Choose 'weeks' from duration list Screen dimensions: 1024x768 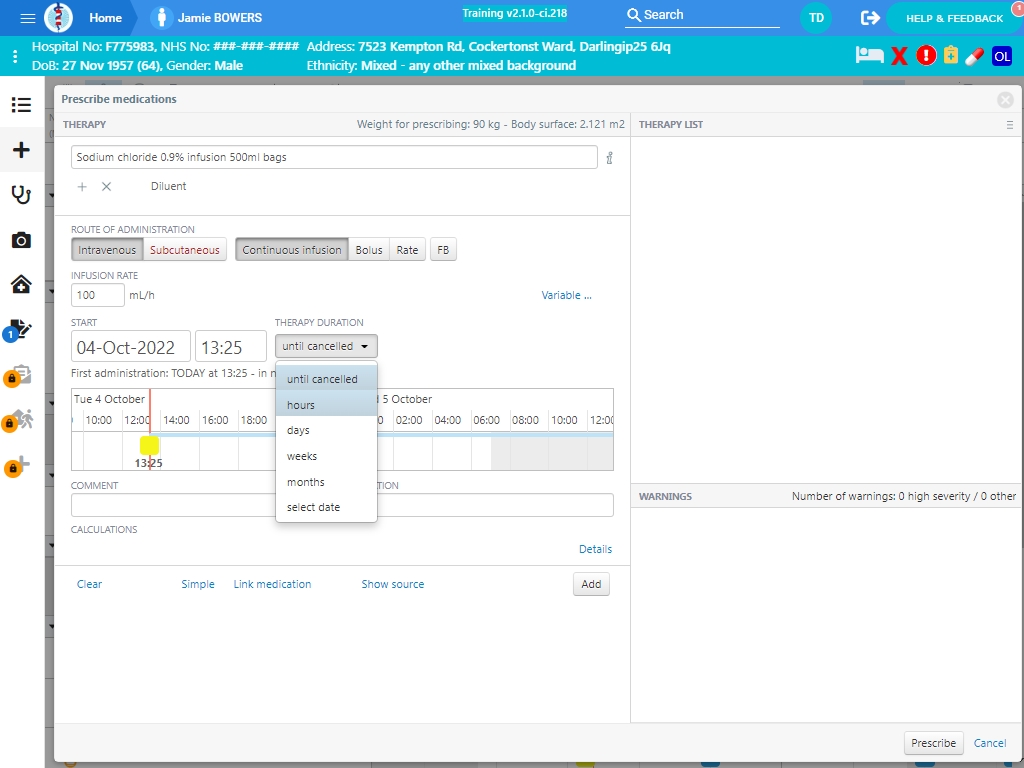pos(327,456)
